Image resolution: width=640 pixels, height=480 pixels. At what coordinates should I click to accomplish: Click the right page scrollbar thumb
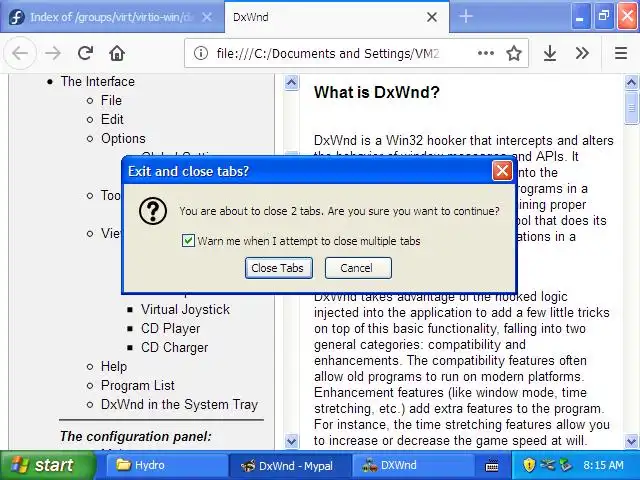click(x=631, y=108)
